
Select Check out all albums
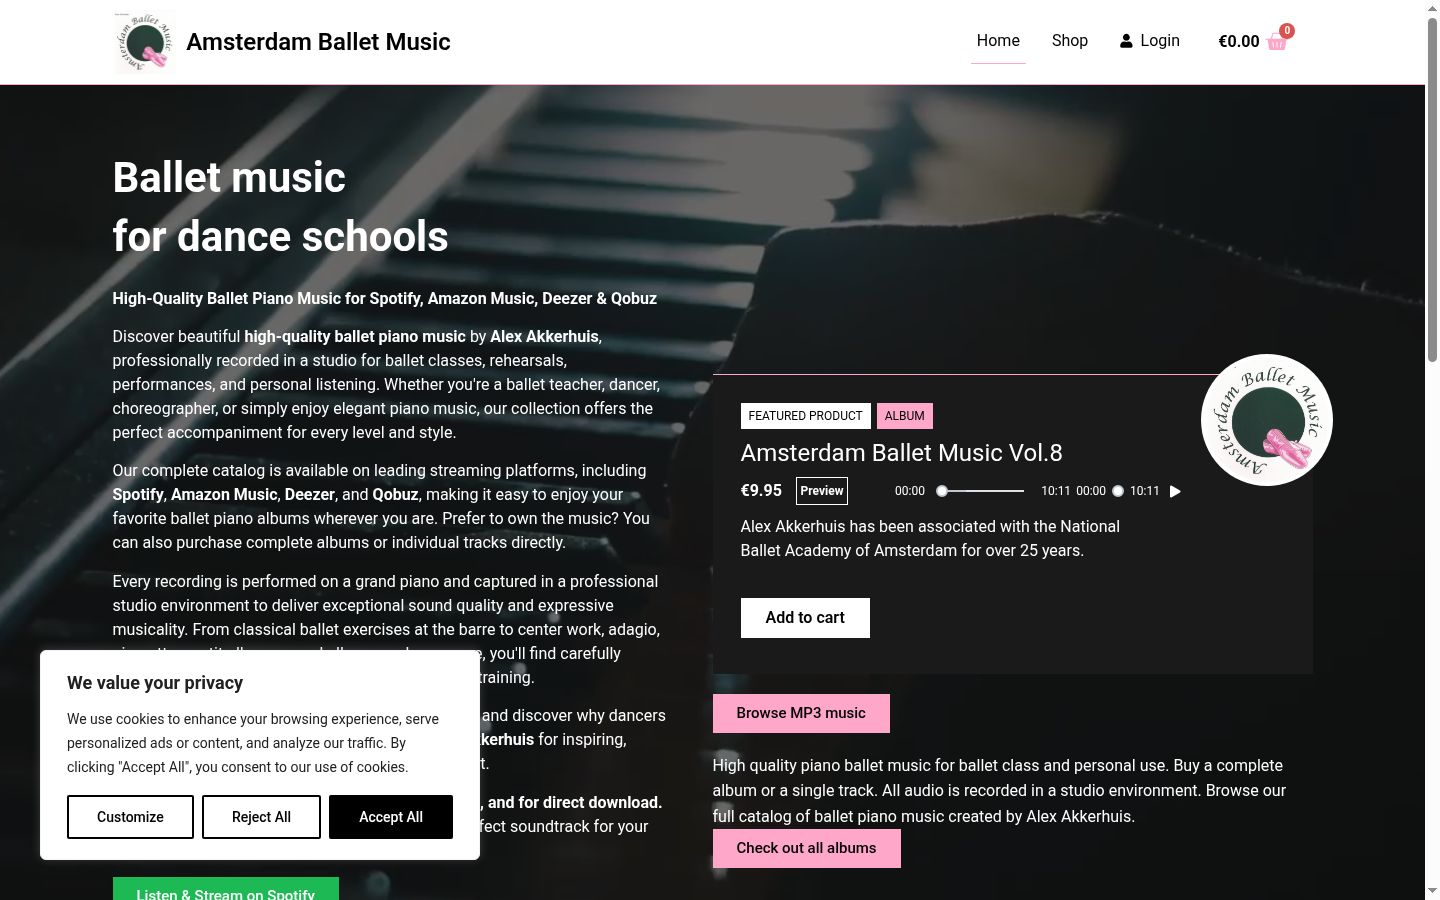tap(806, 848)
